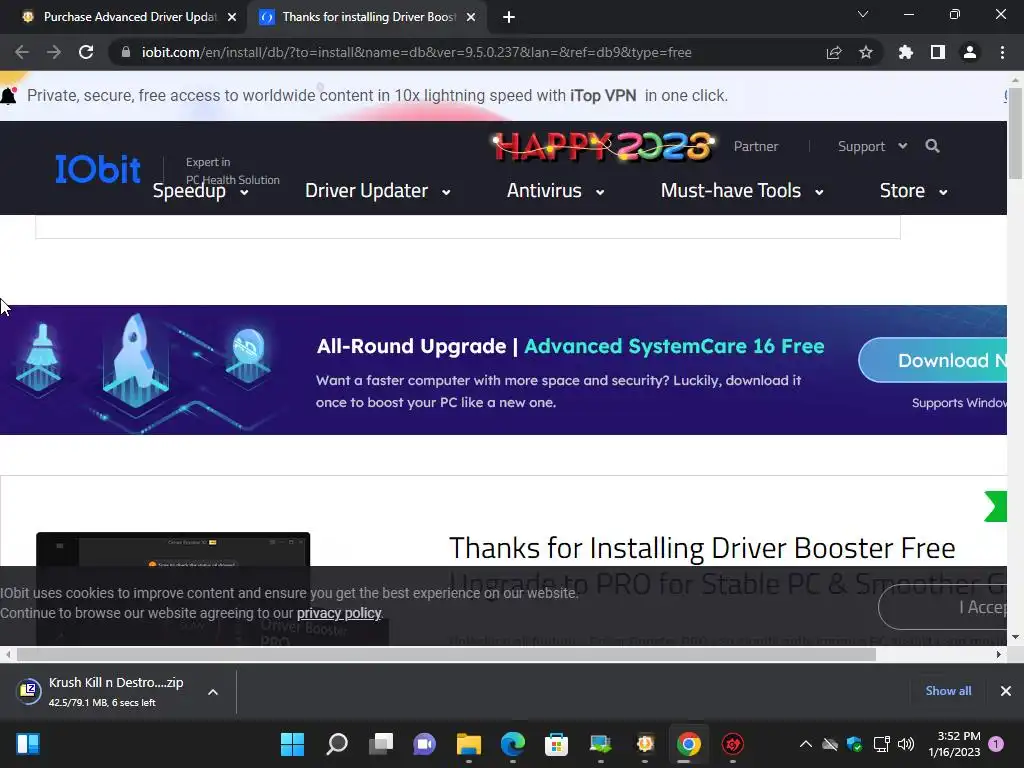Open File Explorer from taskbar
This screenshot has width=1024, height=768.
tap(469, 744)
